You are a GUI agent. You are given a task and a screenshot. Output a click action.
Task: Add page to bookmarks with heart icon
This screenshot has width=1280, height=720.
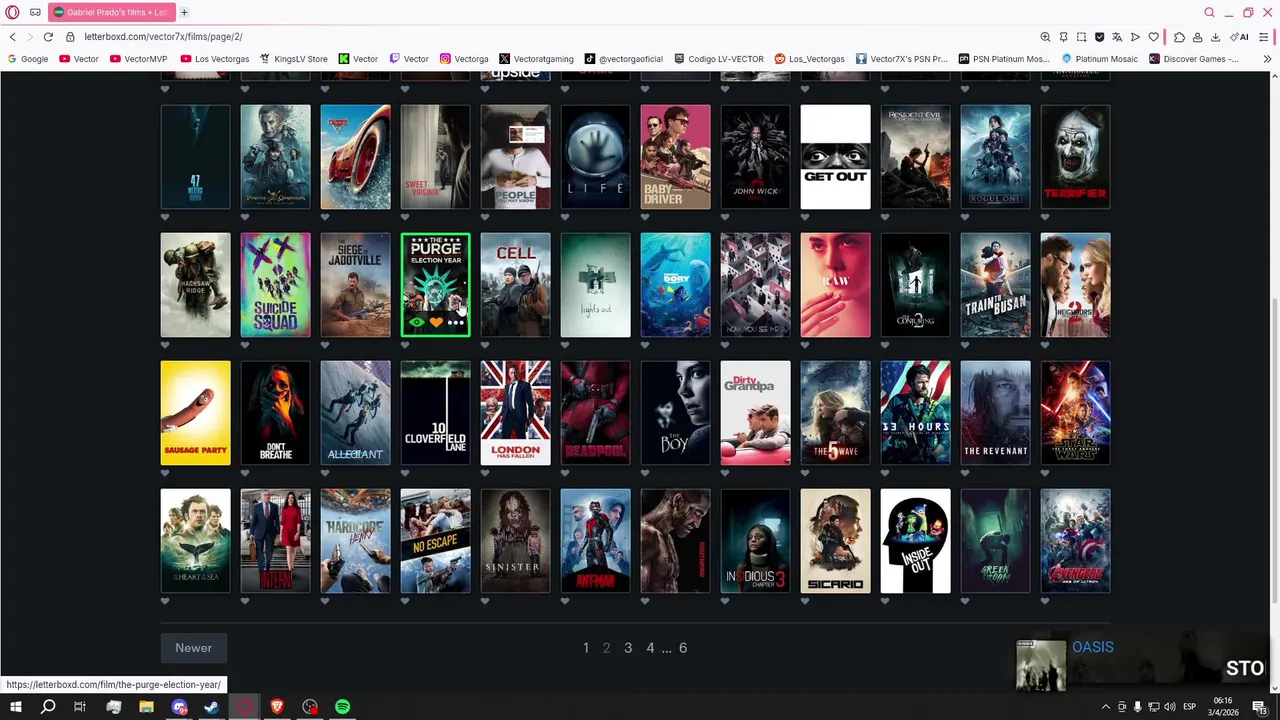coord(1153,37)
